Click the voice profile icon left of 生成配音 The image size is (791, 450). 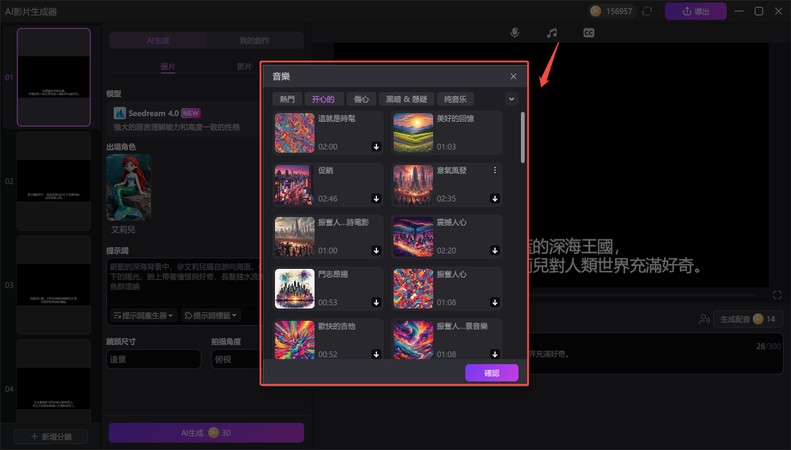704,319
